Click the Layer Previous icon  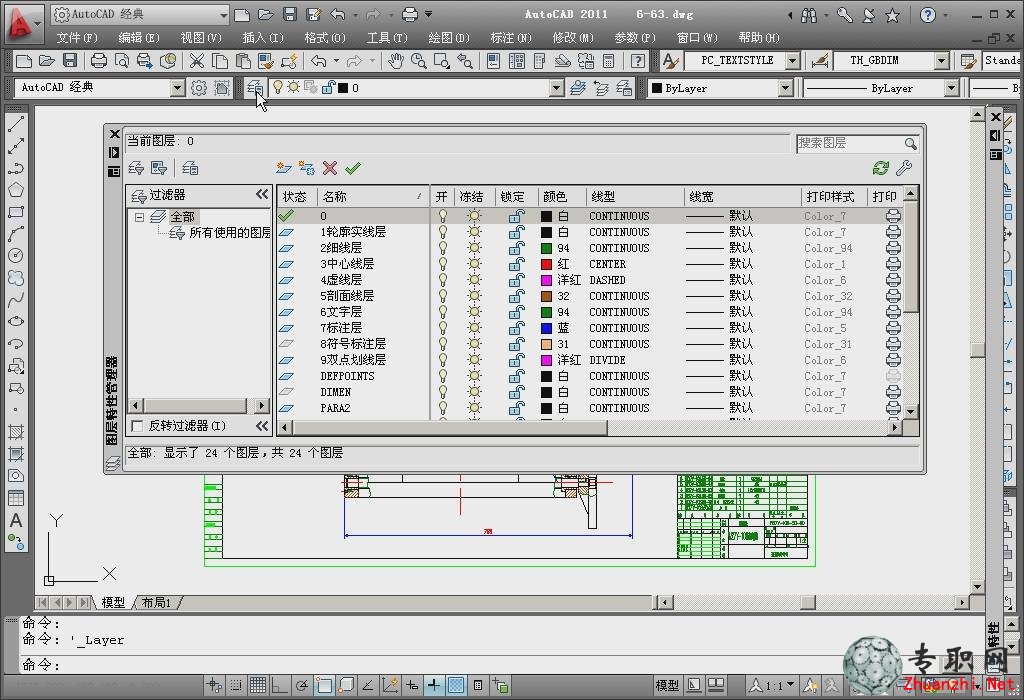click(601, 88)
